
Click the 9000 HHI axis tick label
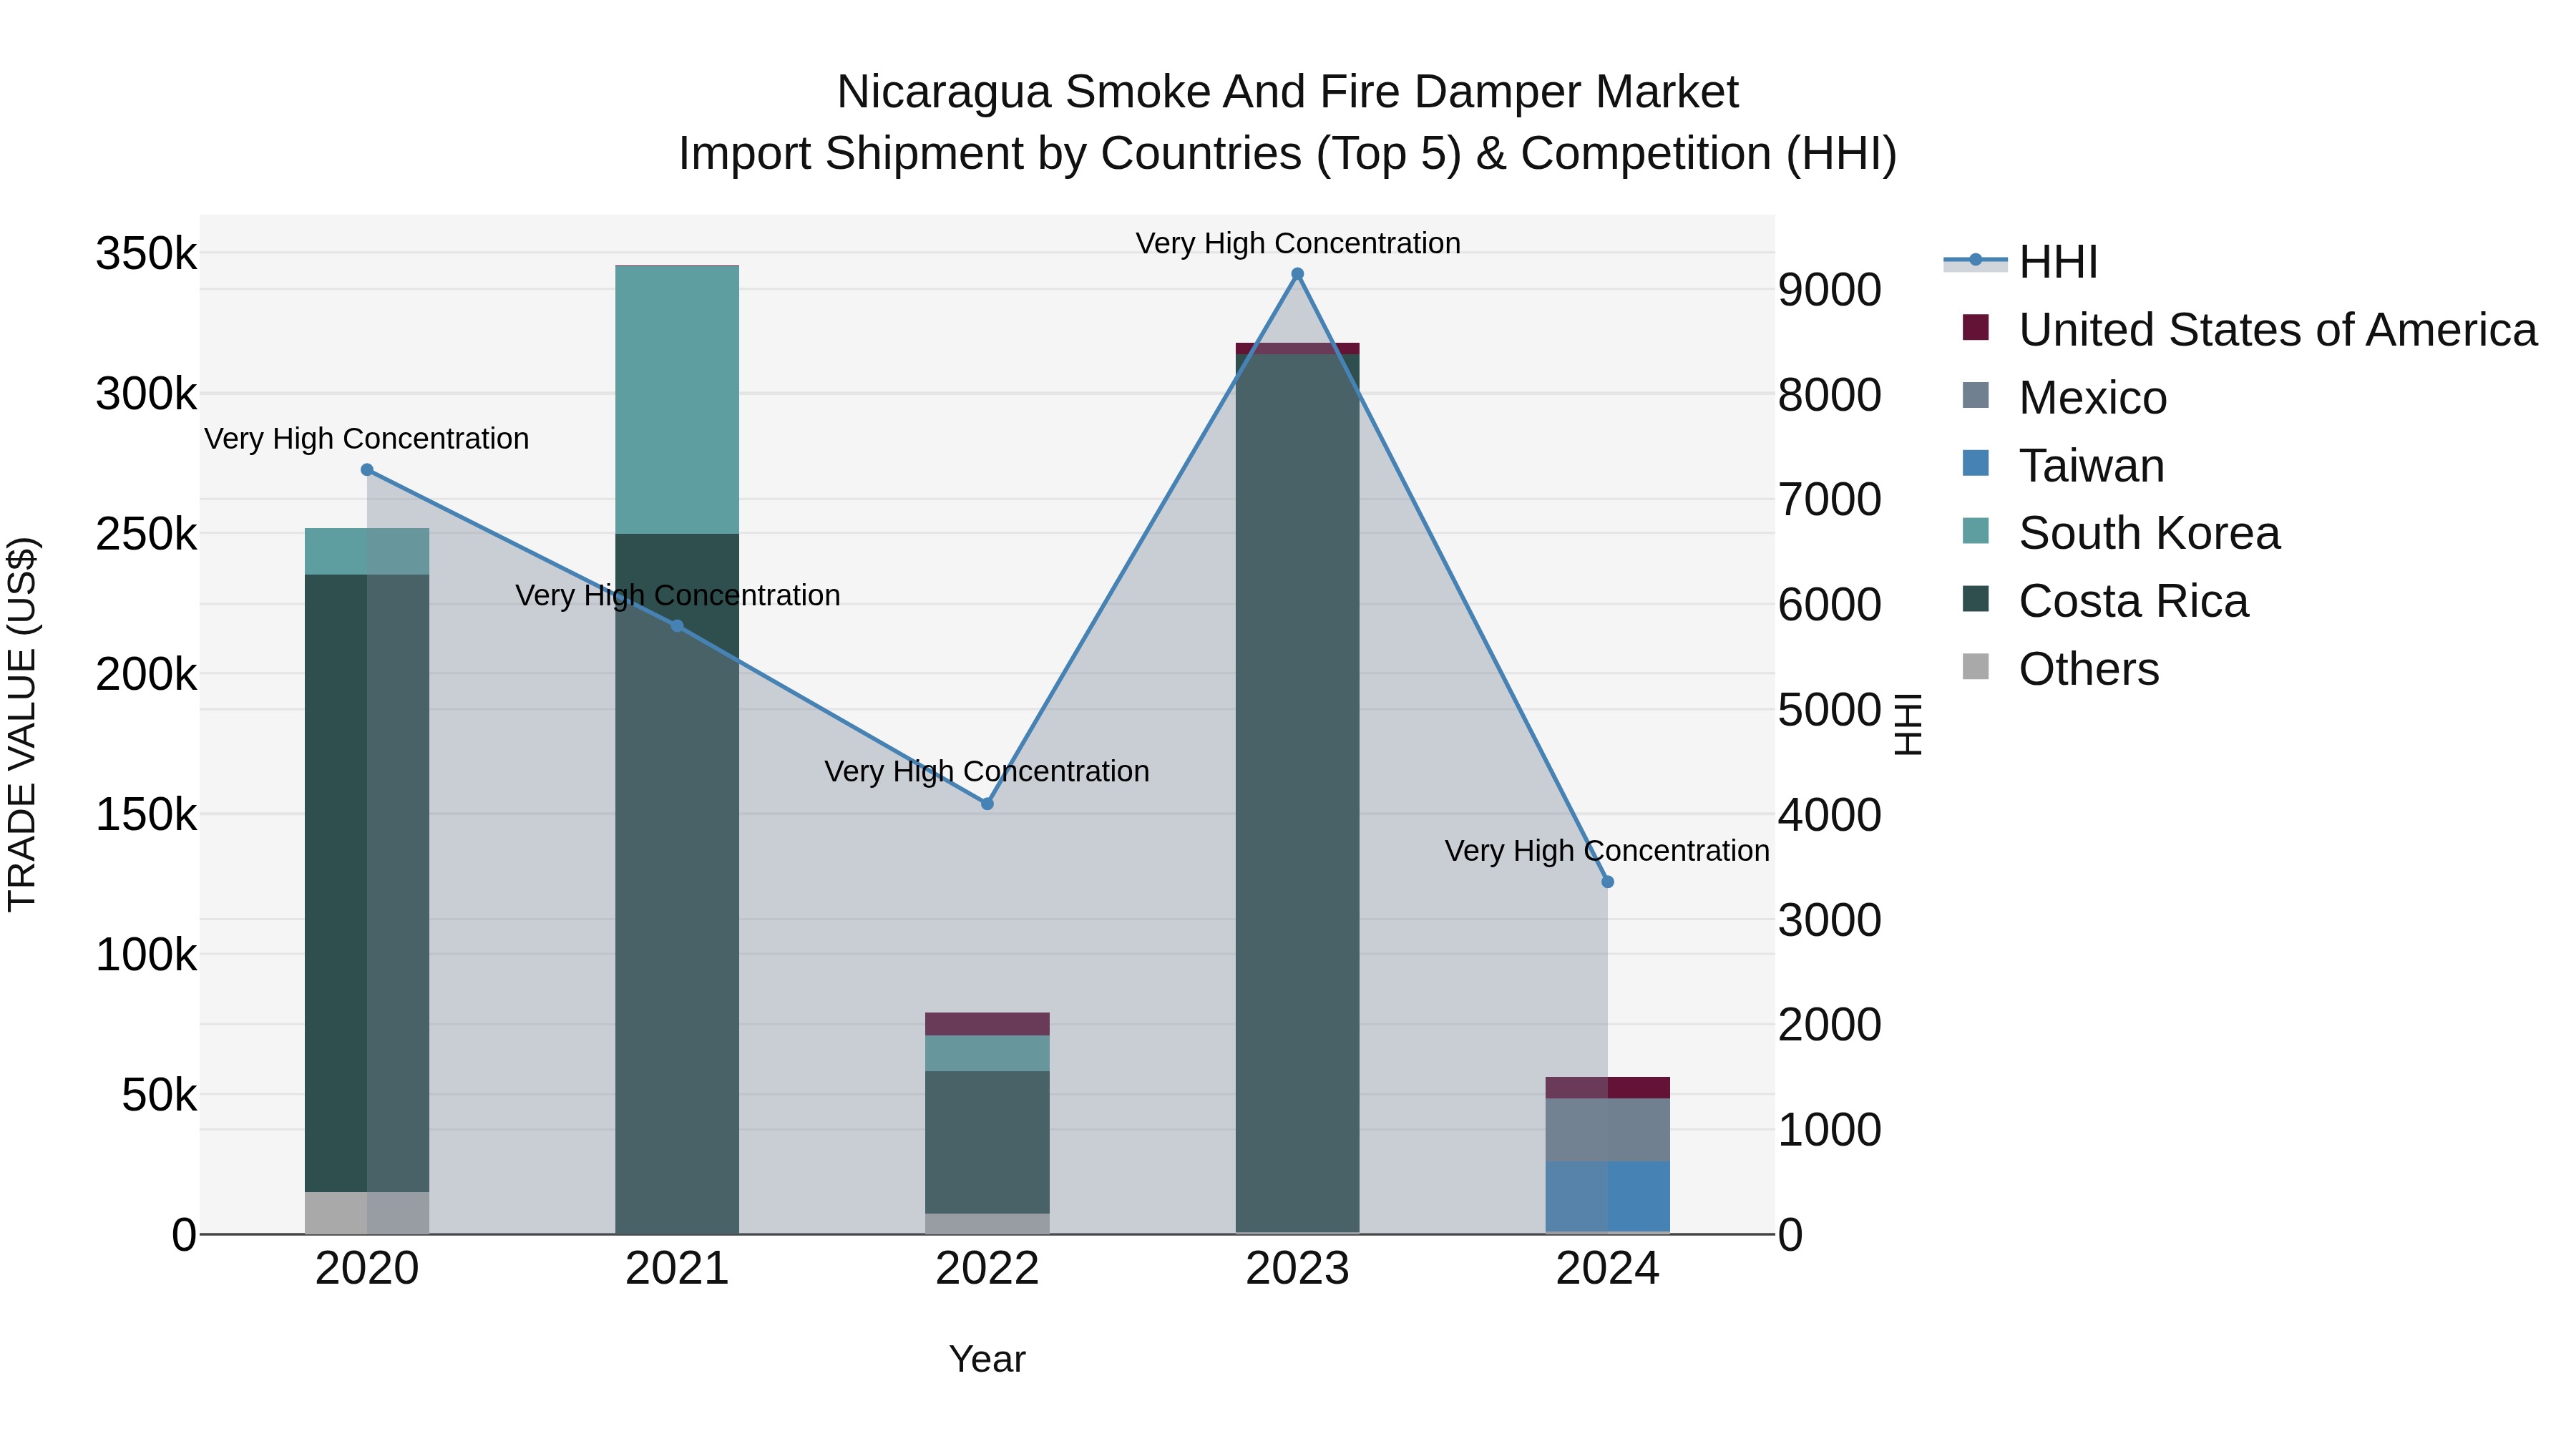pyautogui.click(x=1830, y=290)
